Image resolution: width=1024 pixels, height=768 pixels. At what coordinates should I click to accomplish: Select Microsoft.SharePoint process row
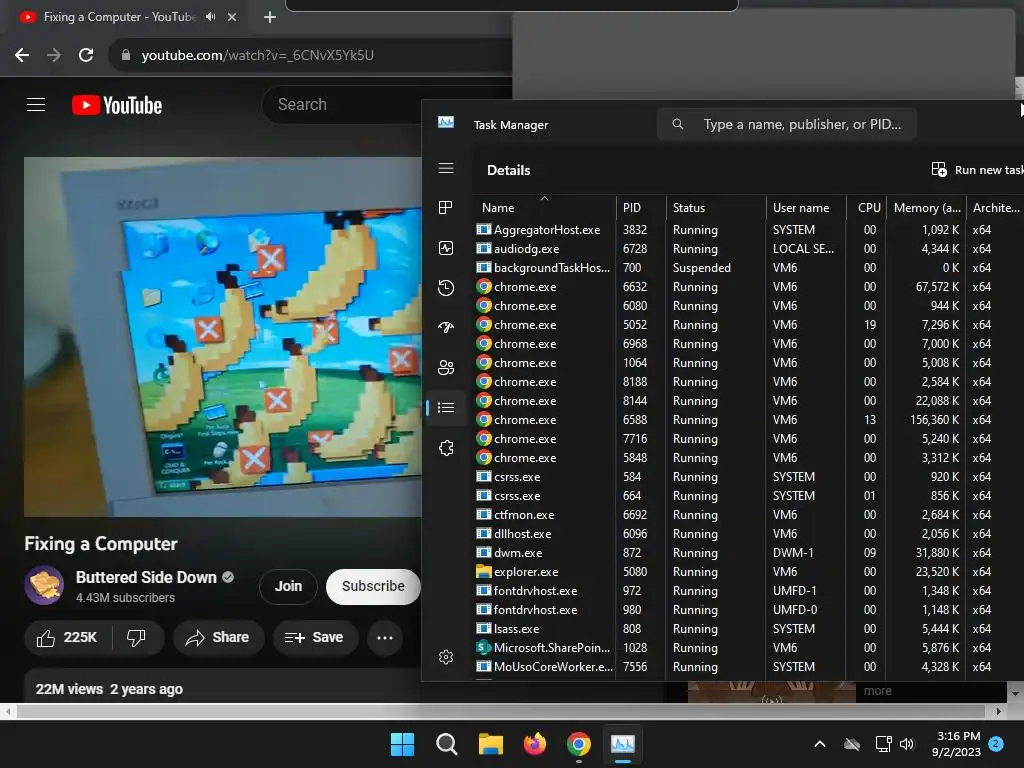pos(748,648)
